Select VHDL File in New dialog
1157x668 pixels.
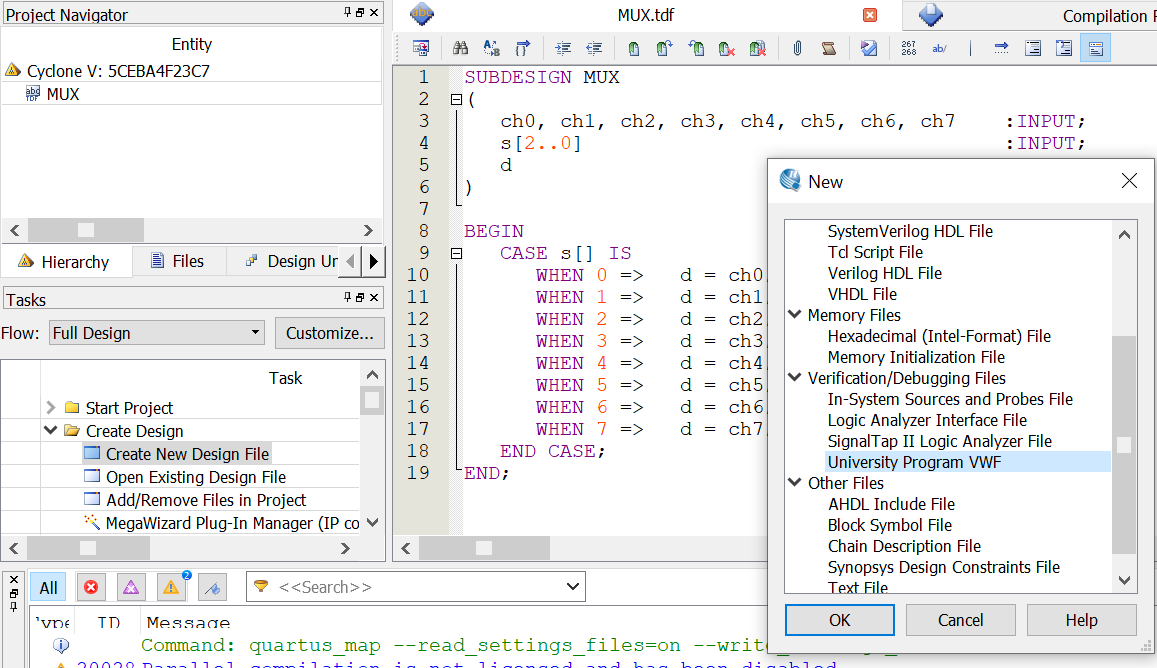point(862,294)
